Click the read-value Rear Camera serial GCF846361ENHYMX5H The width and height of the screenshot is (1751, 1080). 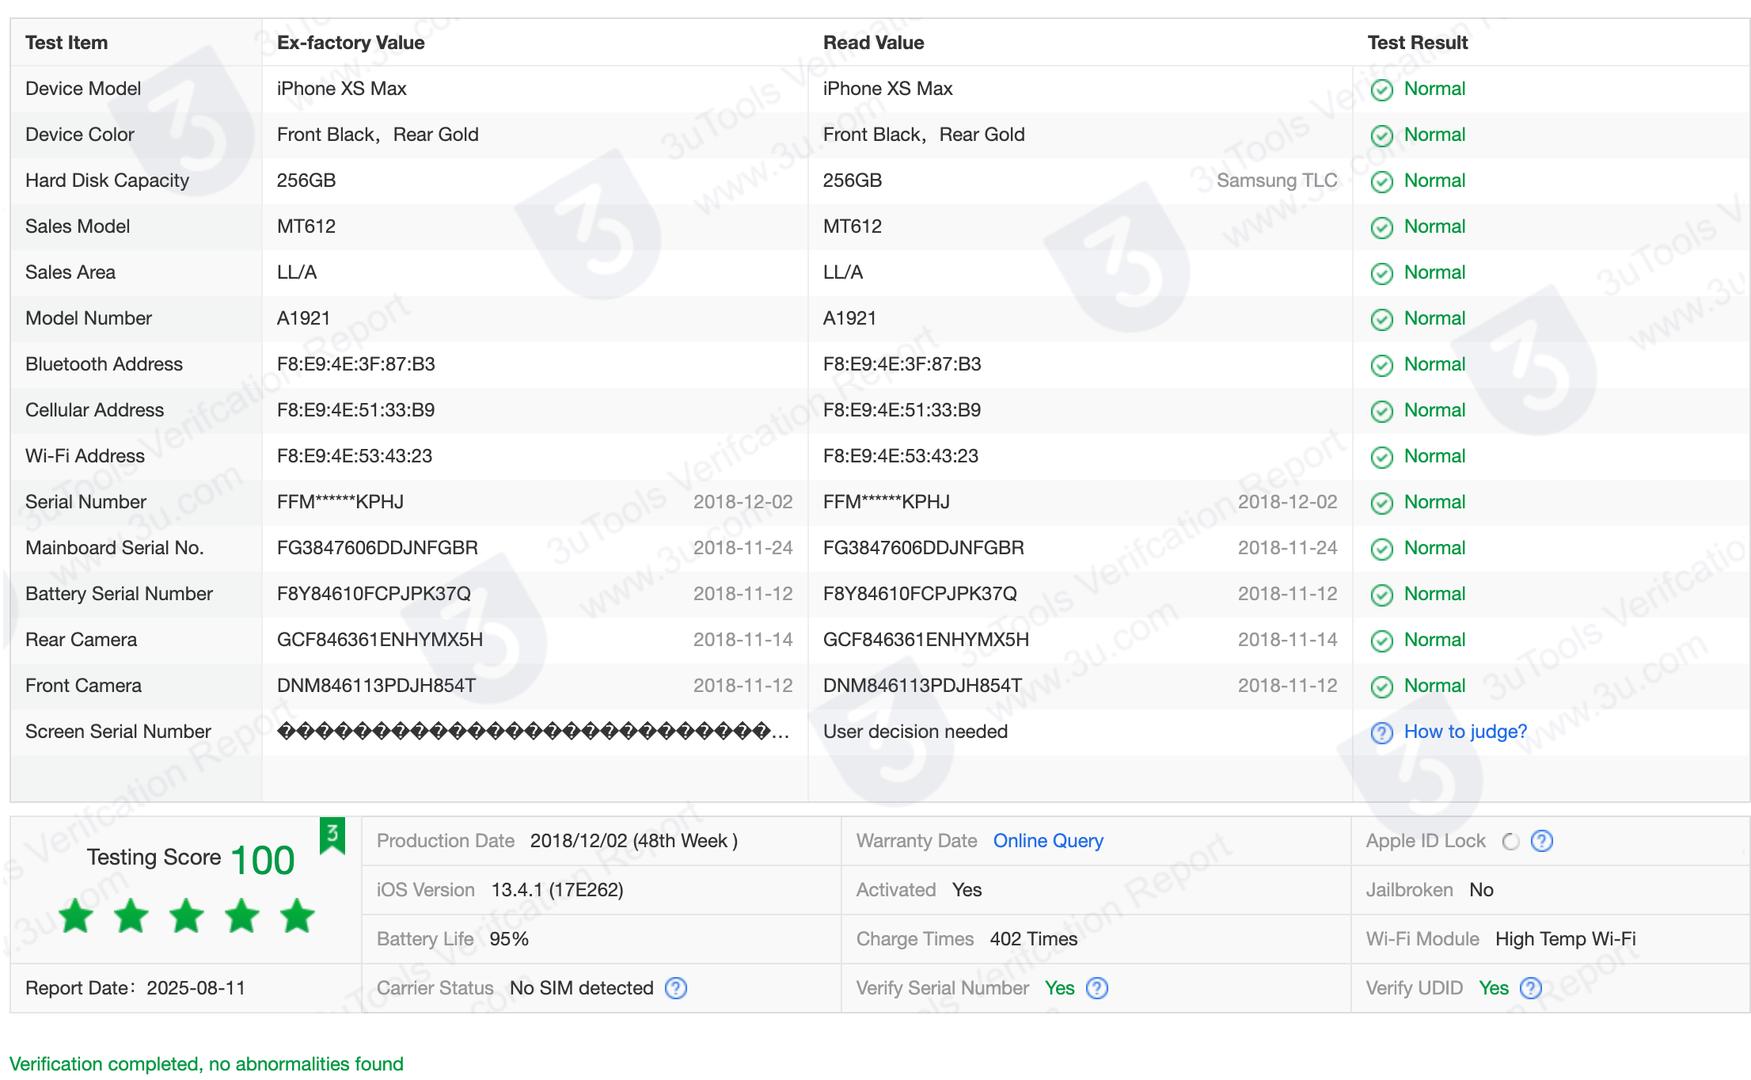926,640
